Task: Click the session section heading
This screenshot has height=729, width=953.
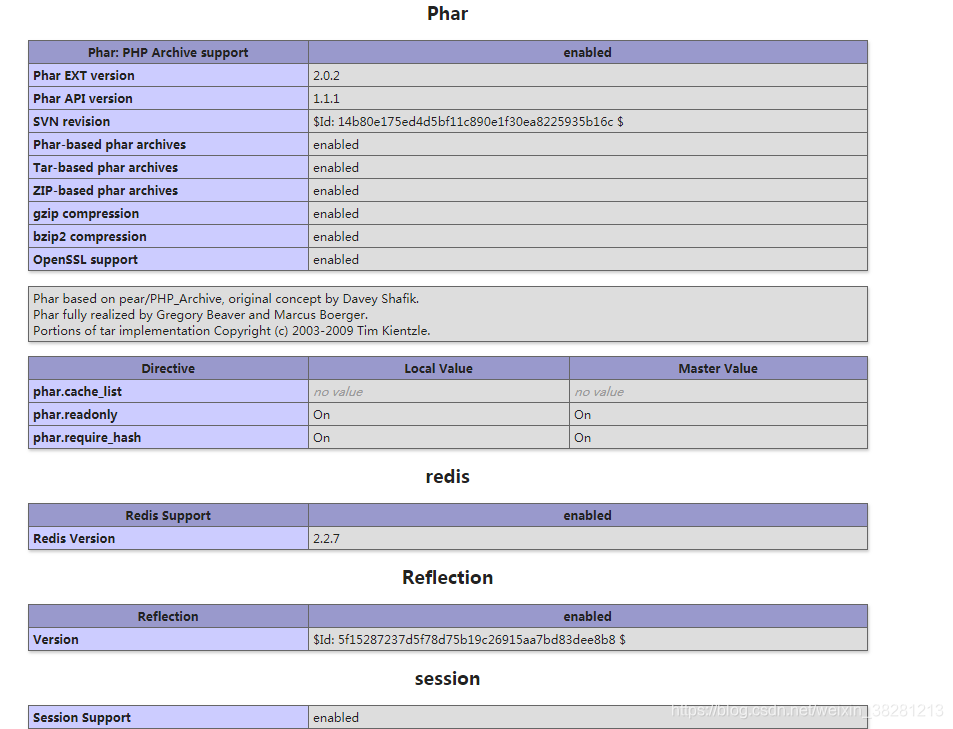Action: pos(447,678)
